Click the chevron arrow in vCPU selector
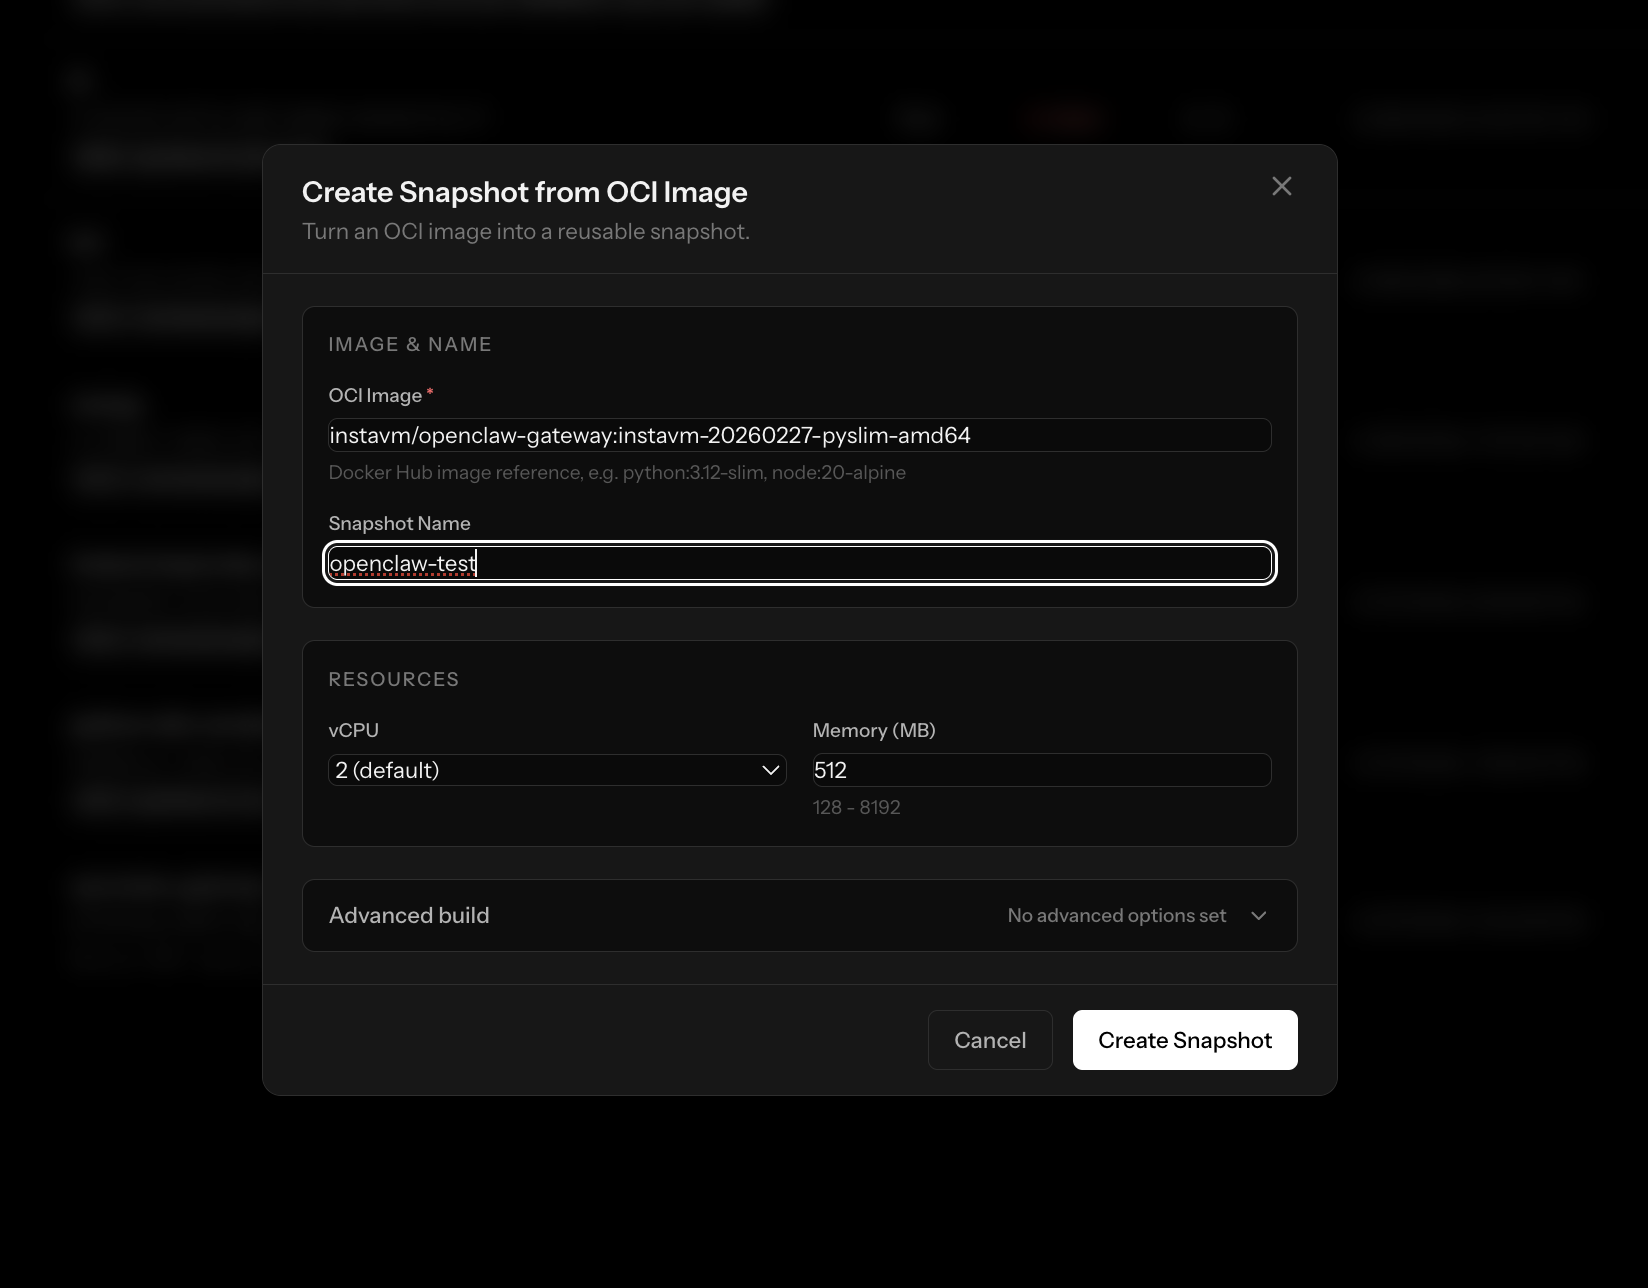 pos(770,770)
